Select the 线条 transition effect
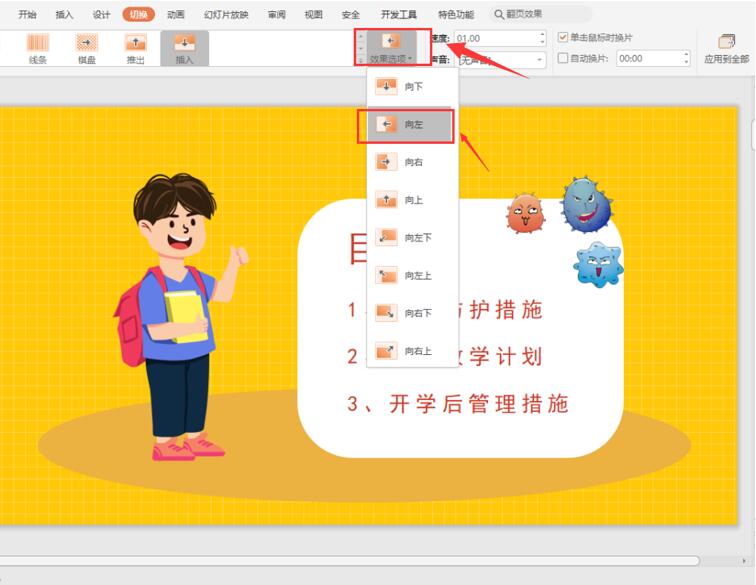 [38, 48]
